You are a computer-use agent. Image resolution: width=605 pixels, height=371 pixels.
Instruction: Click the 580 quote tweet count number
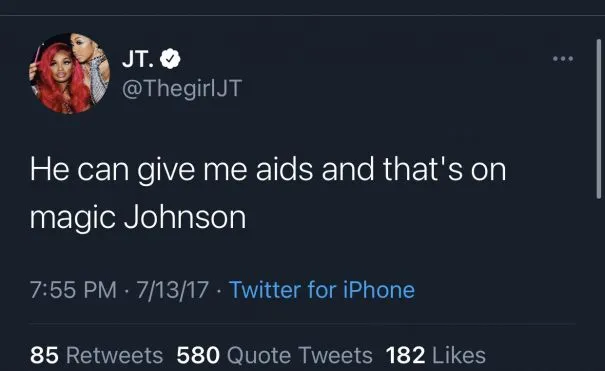point(198,355)
